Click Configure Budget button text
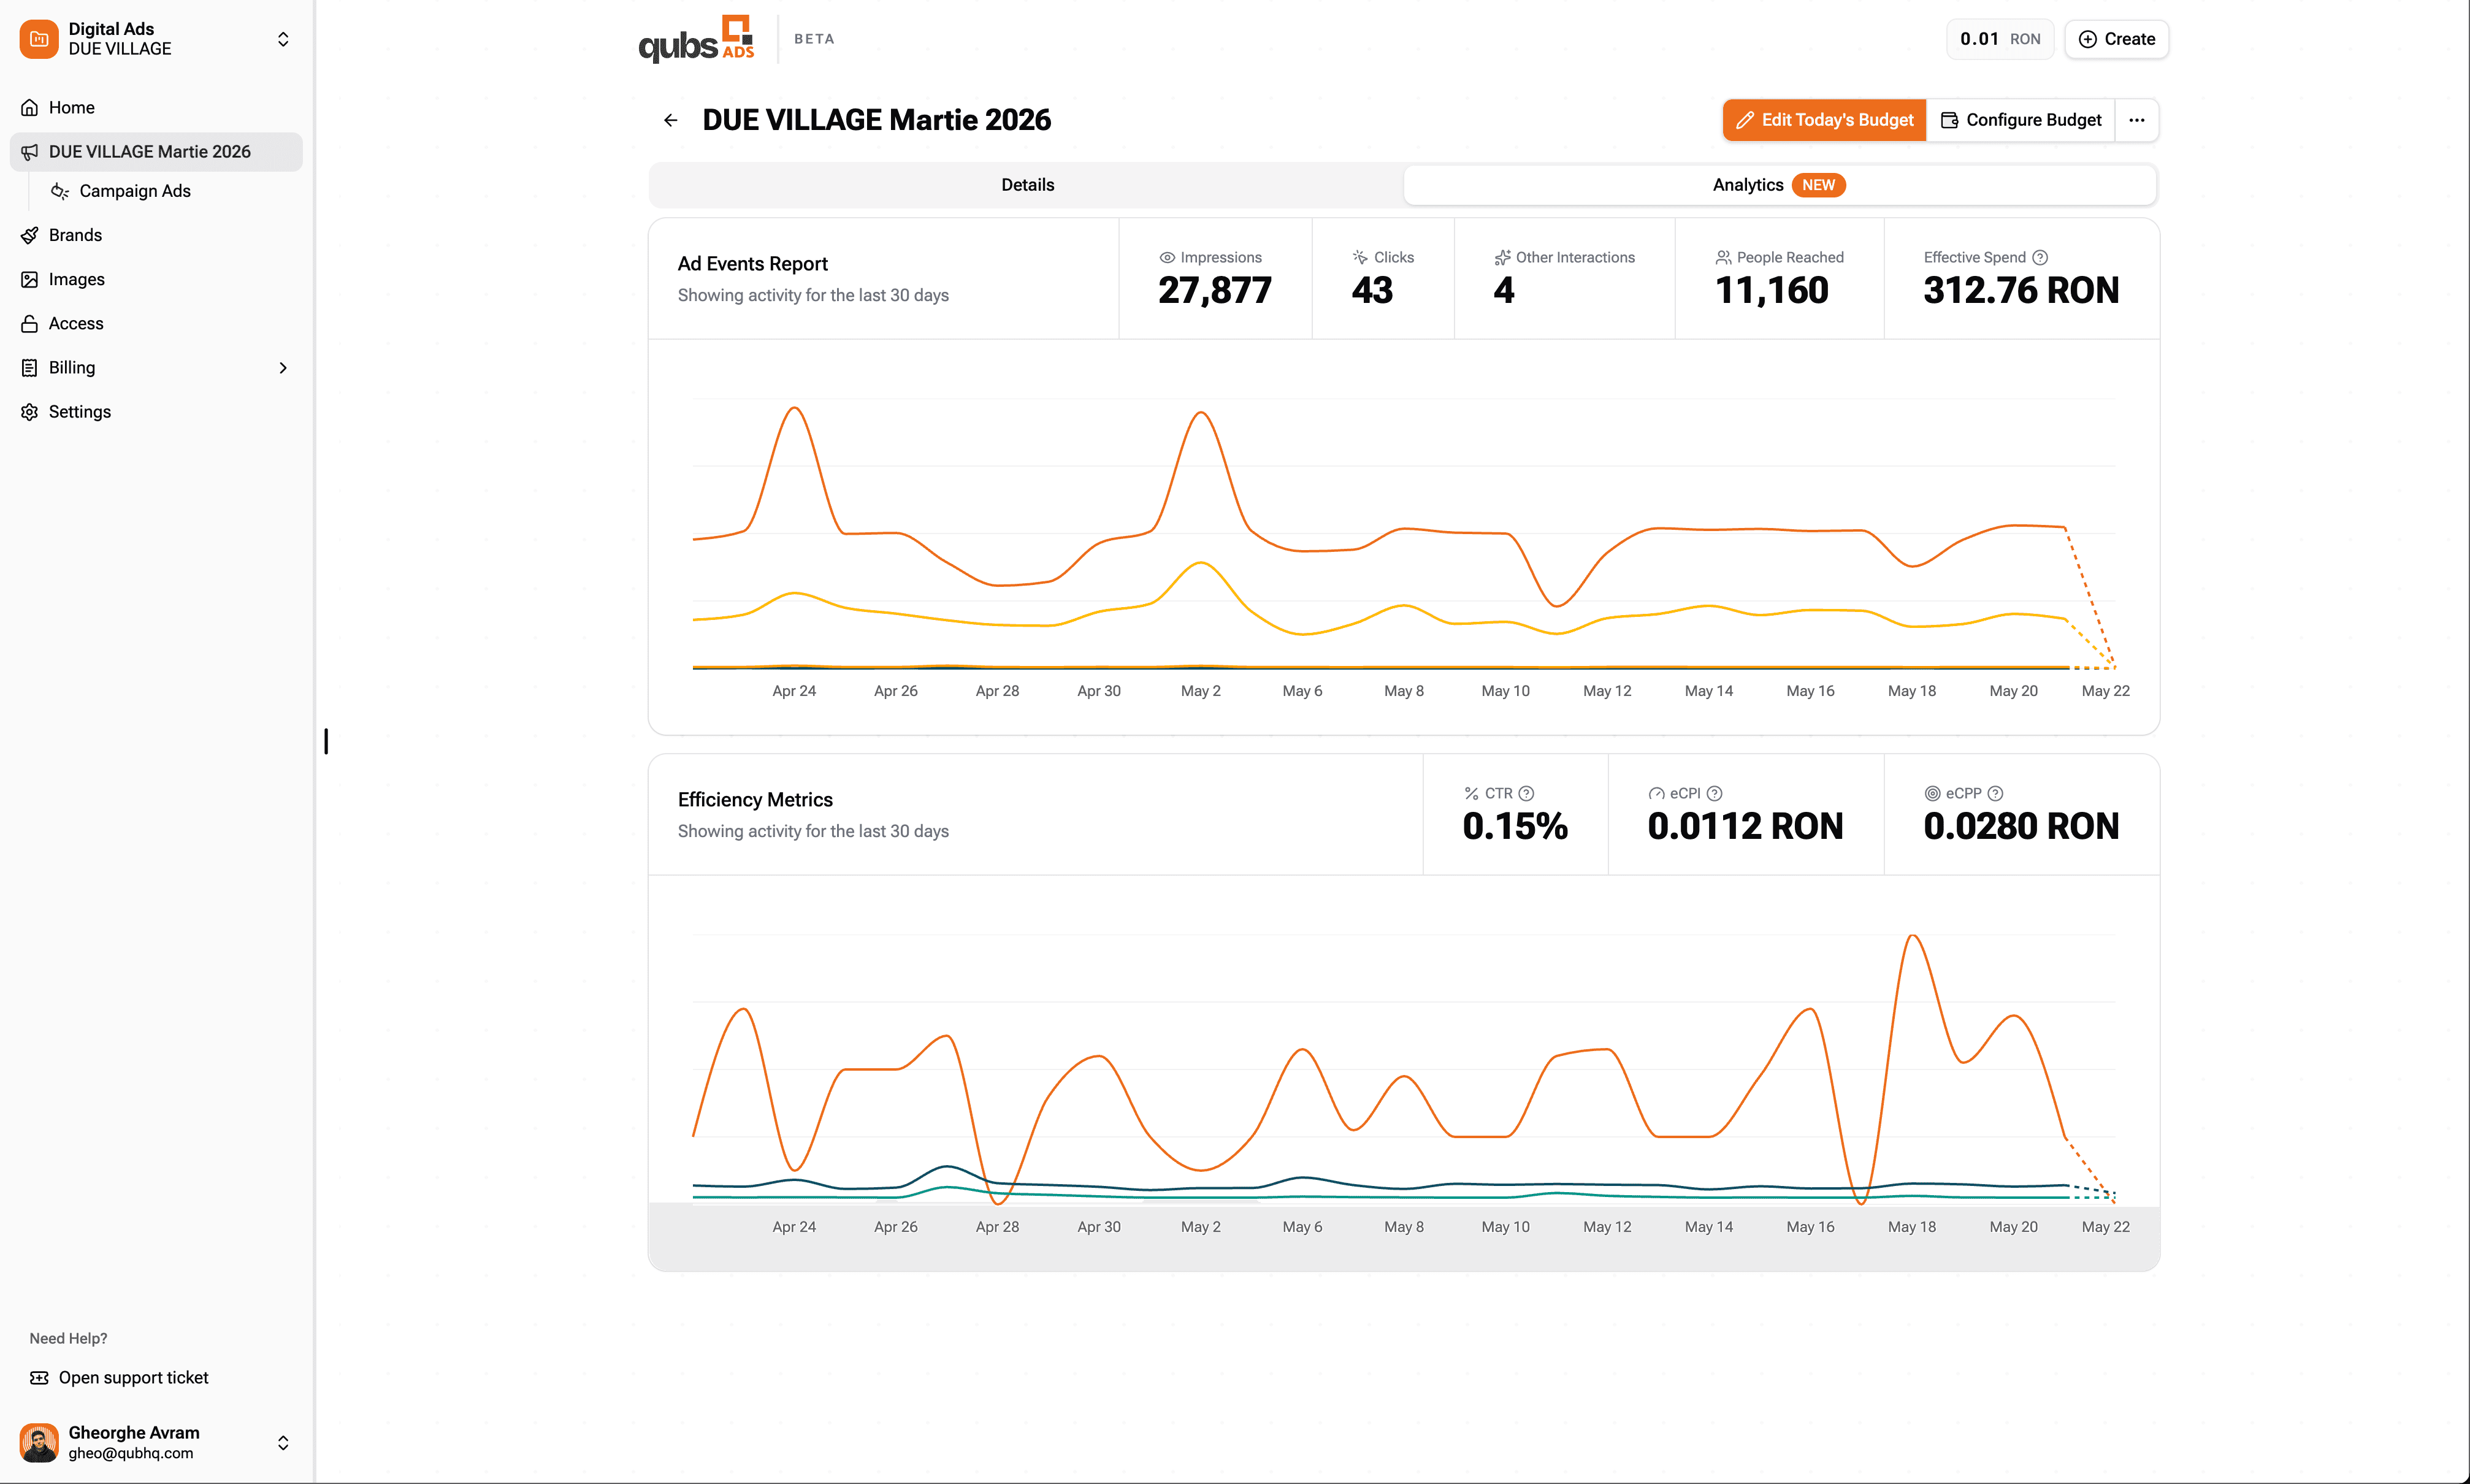 tap(2033, 120)
